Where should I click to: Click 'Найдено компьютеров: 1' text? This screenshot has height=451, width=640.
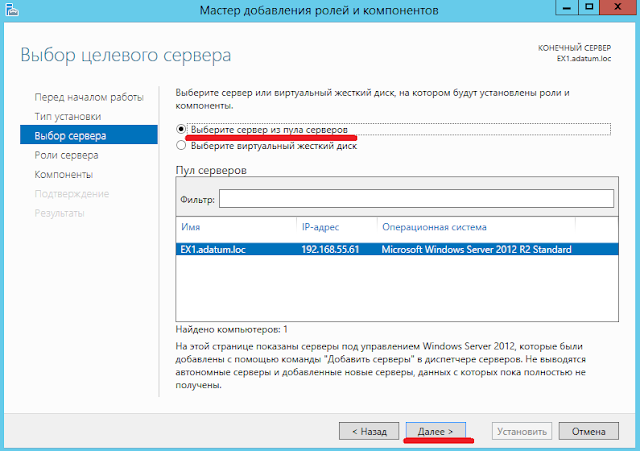click(x=231, y=329)
